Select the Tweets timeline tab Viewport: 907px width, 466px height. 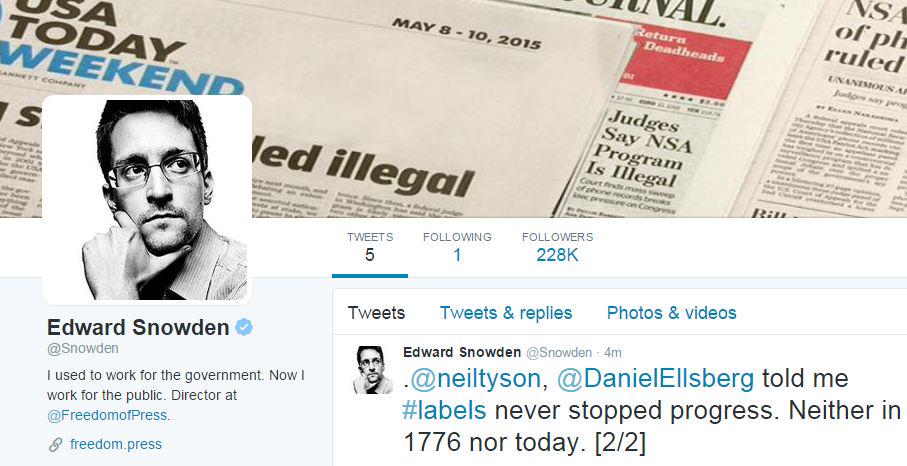[x=377, y=313]
